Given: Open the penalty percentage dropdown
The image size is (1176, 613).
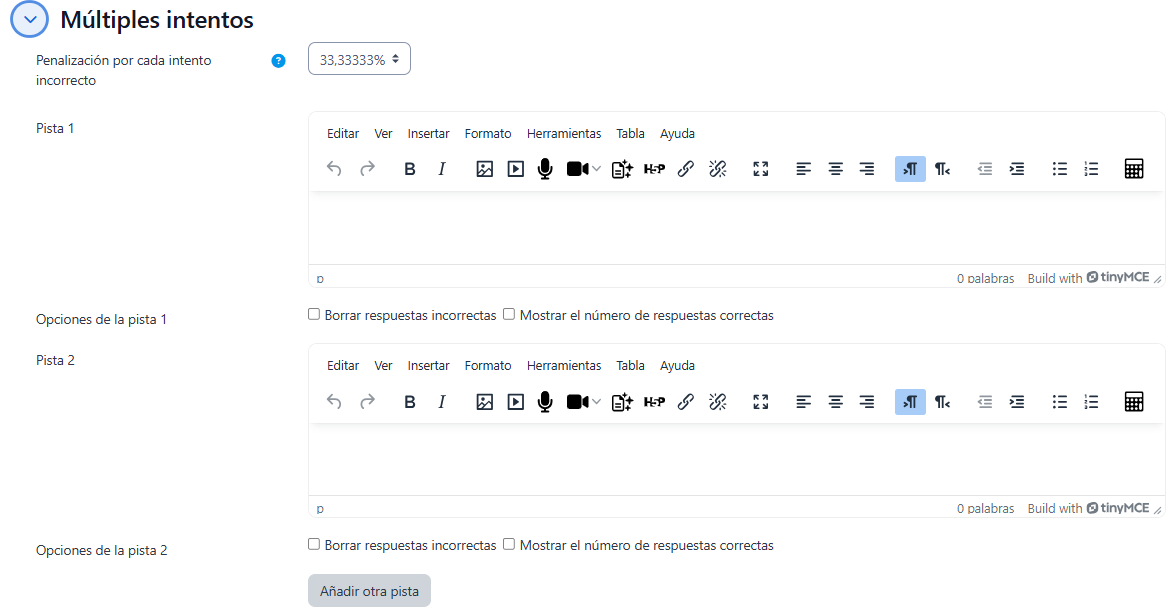Looking at the screenshot, I should pos(359,59).
